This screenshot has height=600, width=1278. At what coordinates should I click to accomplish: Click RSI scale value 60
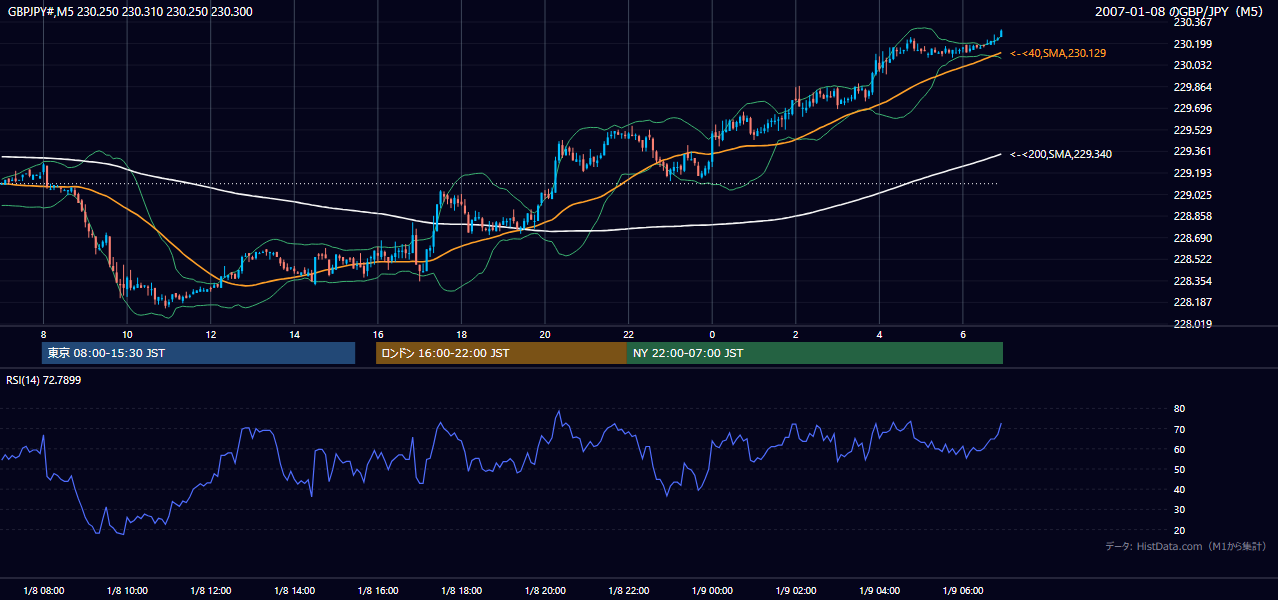click(x=1179, y=449)
